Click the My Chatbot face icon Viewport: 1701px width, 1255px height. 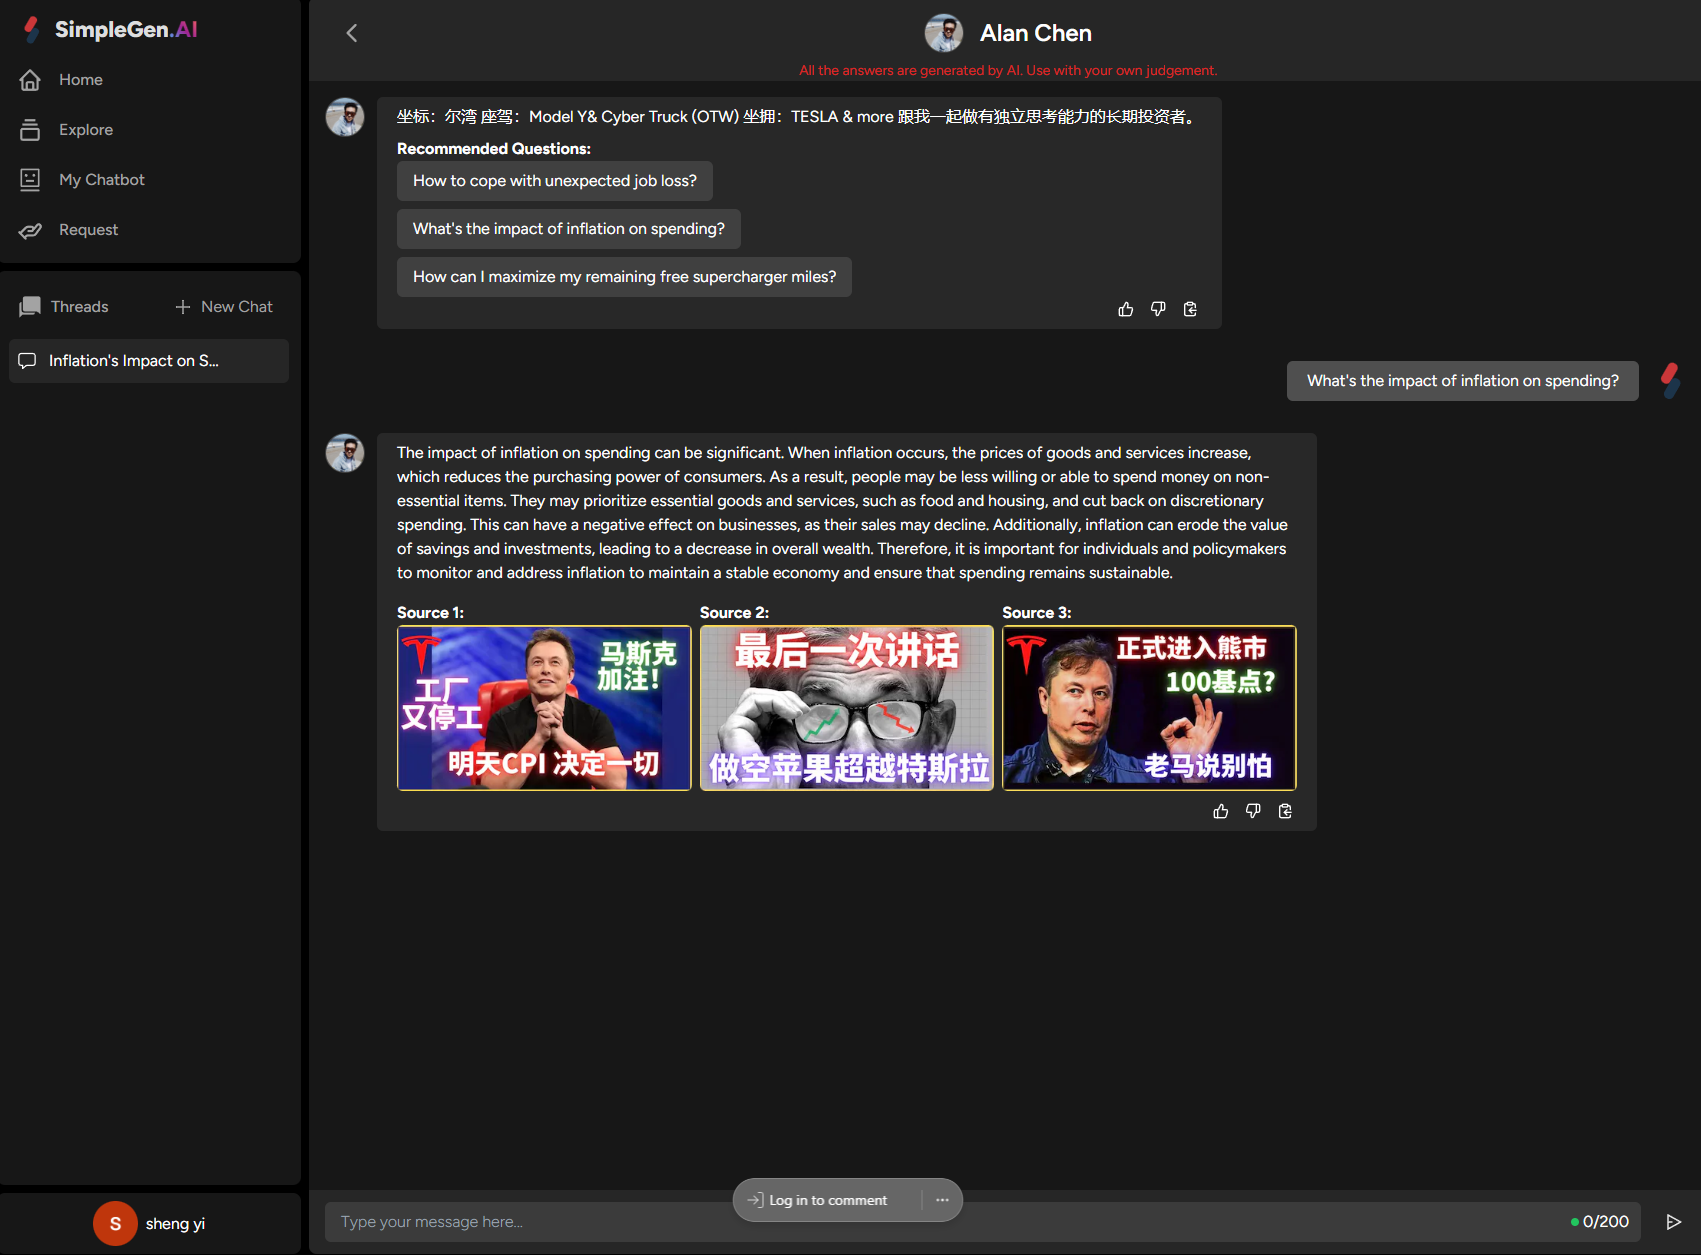click(x=30, y=180)
